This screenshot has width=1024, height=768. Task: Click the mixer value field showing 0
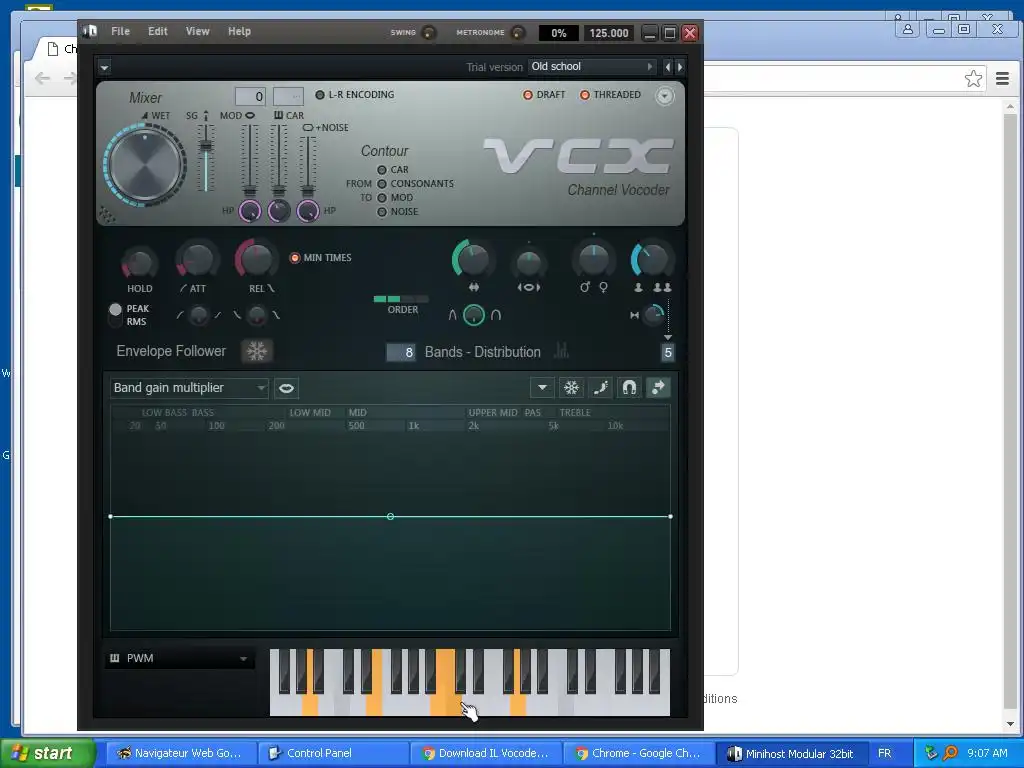tap(251, 97)
